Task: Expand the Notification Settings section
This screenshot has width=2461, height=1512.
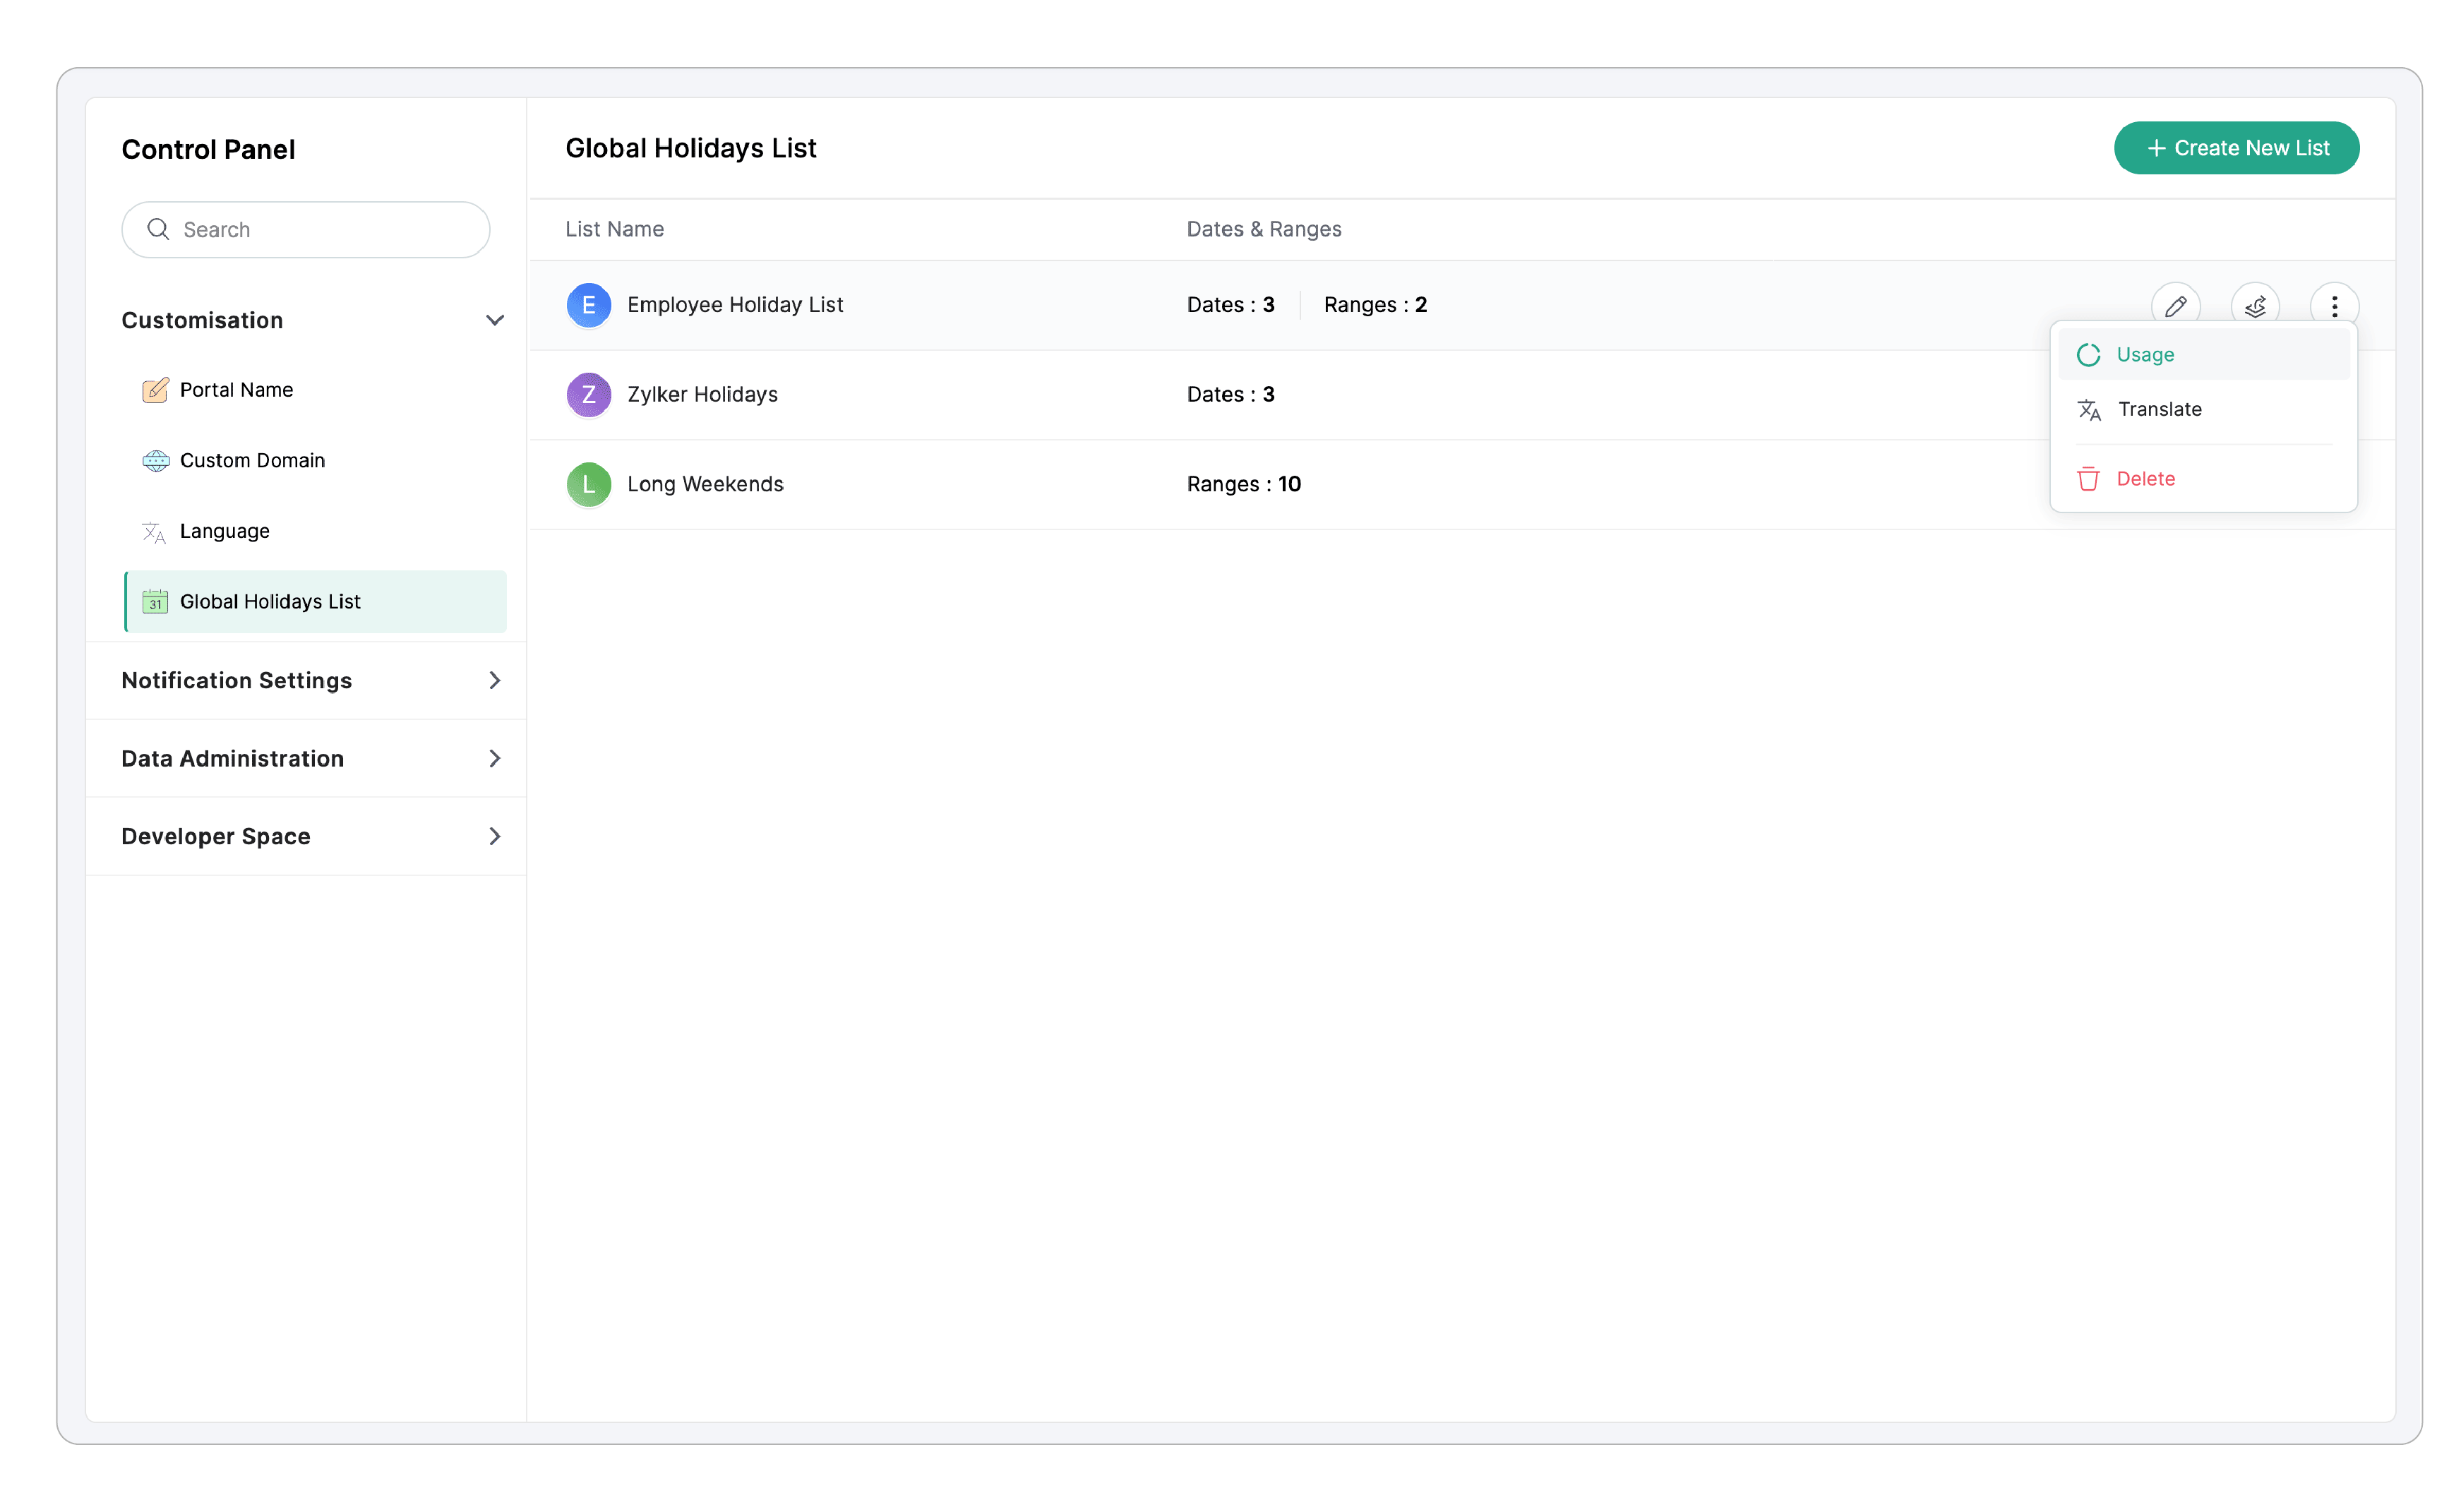Action: 494,680
